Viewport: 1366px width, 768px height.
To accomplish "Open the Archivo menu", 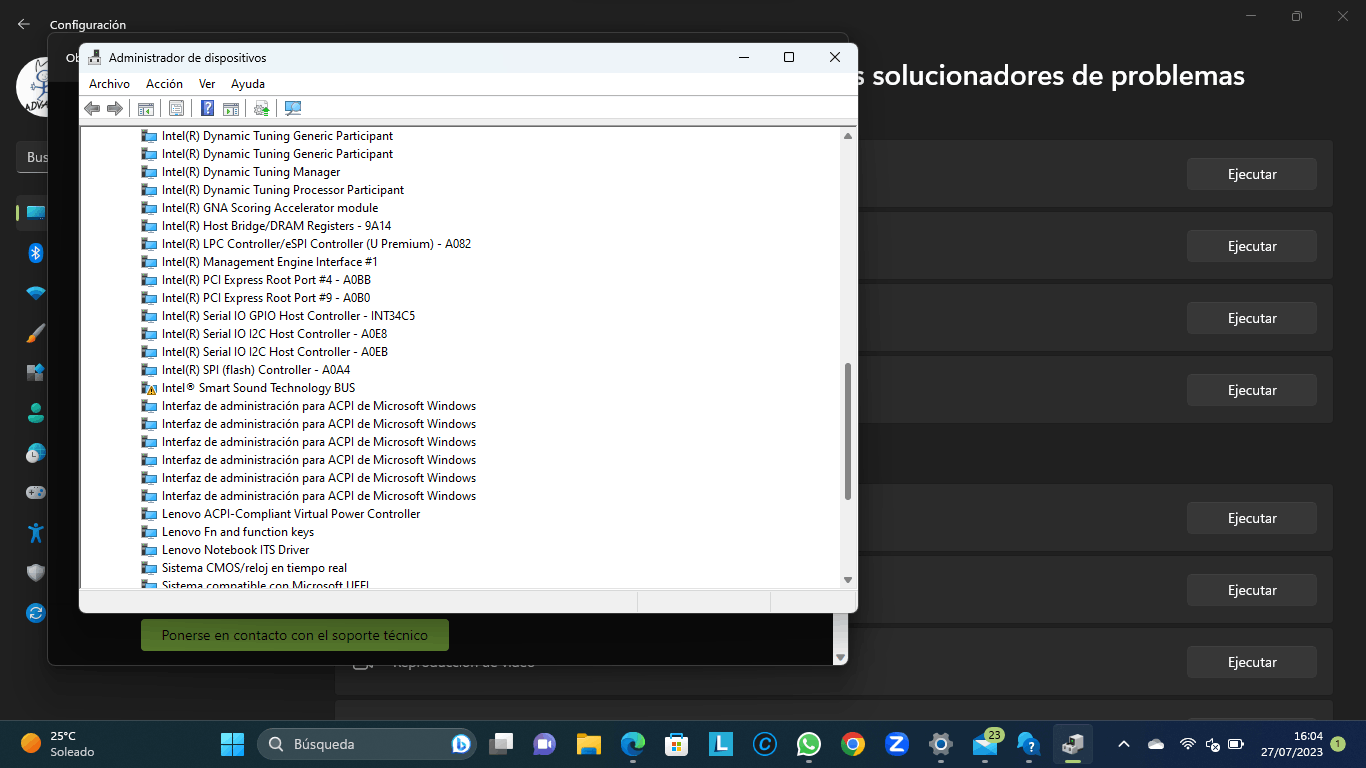I will point(109,84).
